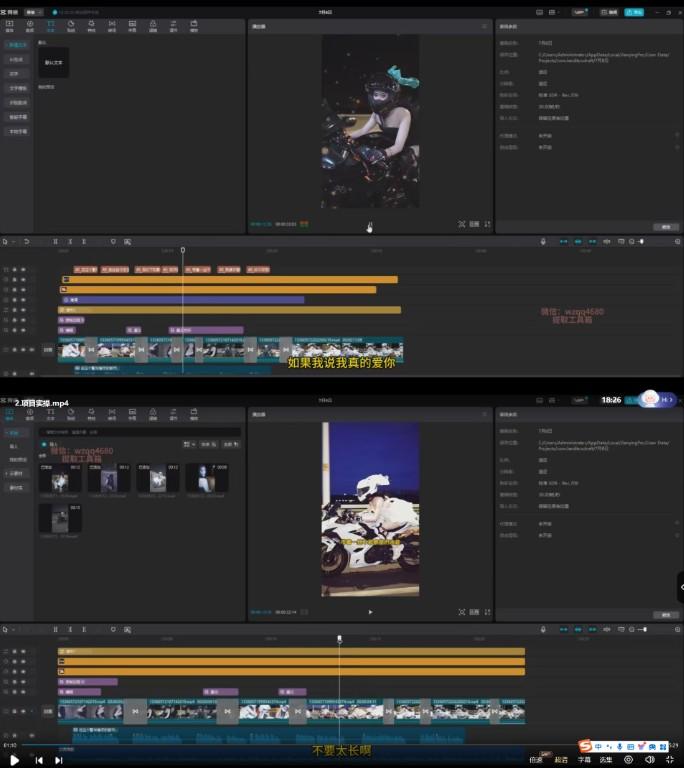The image size is (684, 768).
Task: Click the microphone record icon in upper timeline toolbar
Action: tap(543, 241)
